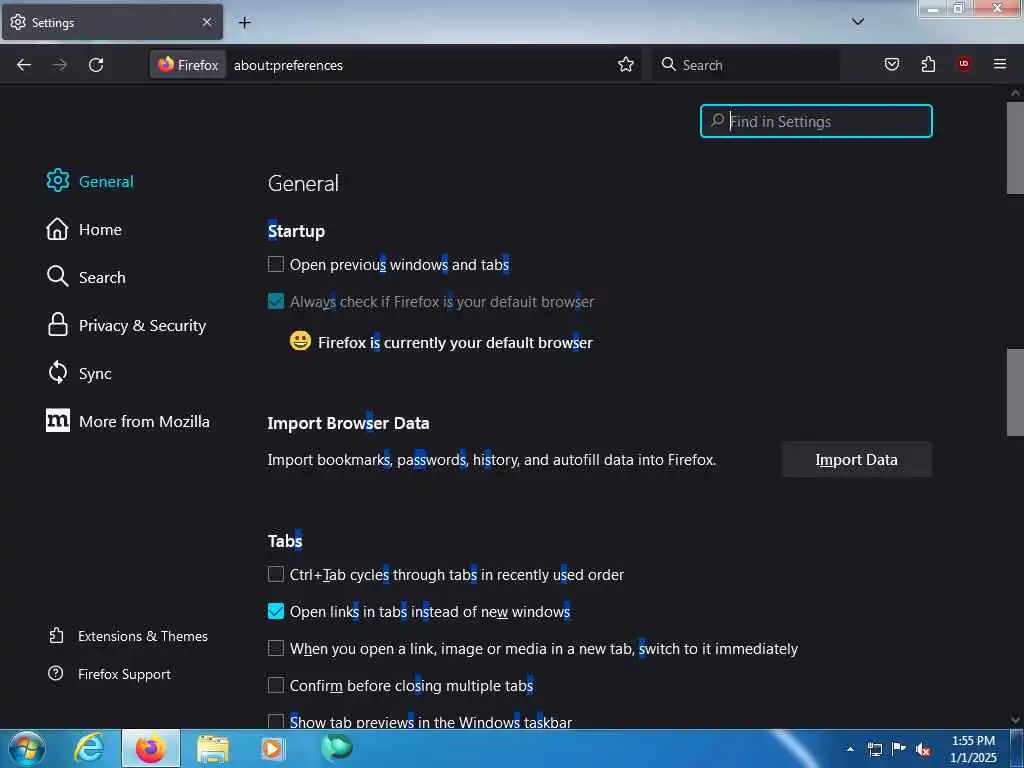Viewport: 1024px width, 768px height.
Task: Toggle Always check if Firefox is default browser
Action: (276, 301)
